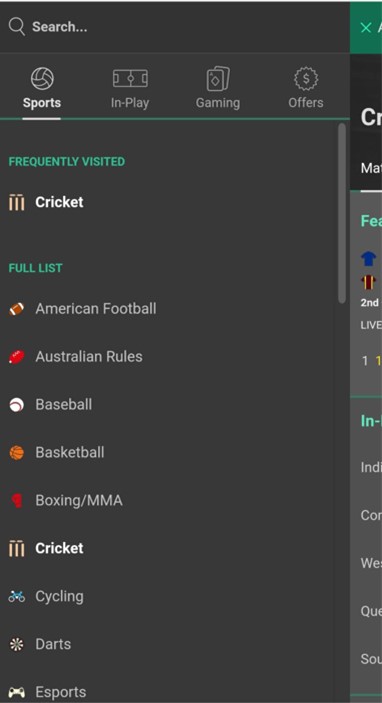Select the Basketball icon
The image size is (382, 703).
(17, 453)
